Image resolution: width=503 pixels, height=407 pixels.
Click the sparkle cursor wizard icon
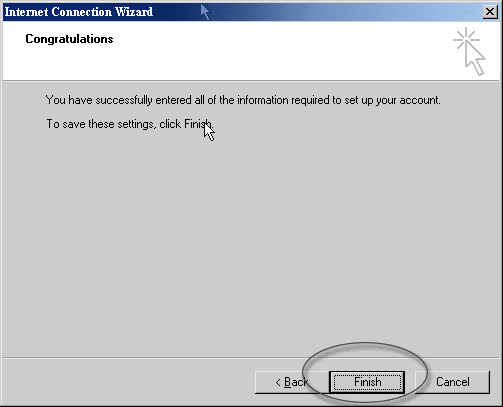pos(469,52)
